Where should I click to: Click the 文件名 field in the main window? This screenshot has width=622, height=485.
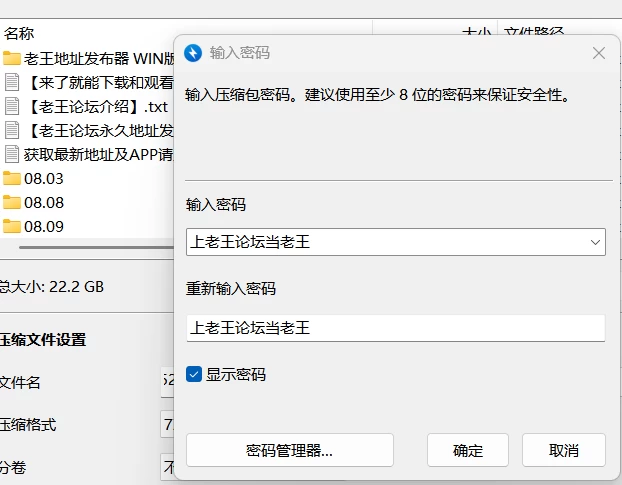click(x=167, y=382)
